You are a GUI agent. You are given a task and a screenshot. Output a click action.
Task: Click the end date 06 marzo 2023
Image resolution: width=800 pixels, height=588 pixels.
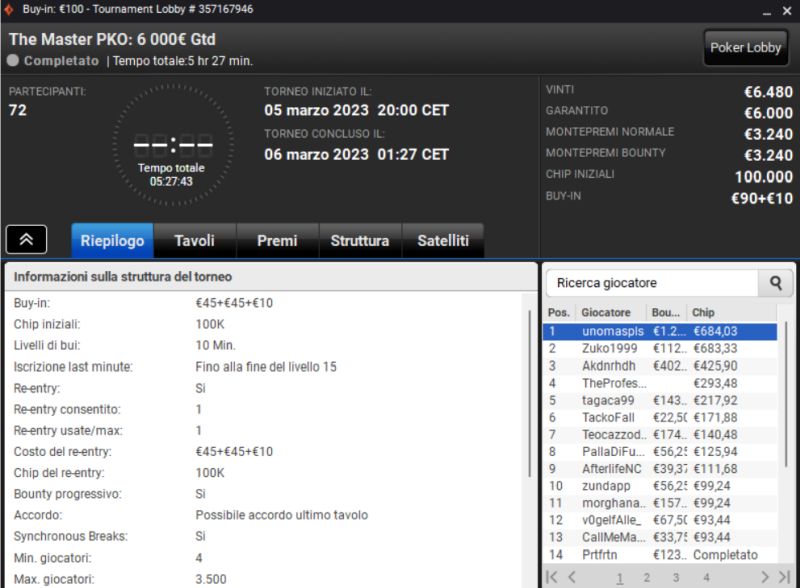[x=316, y=154]
